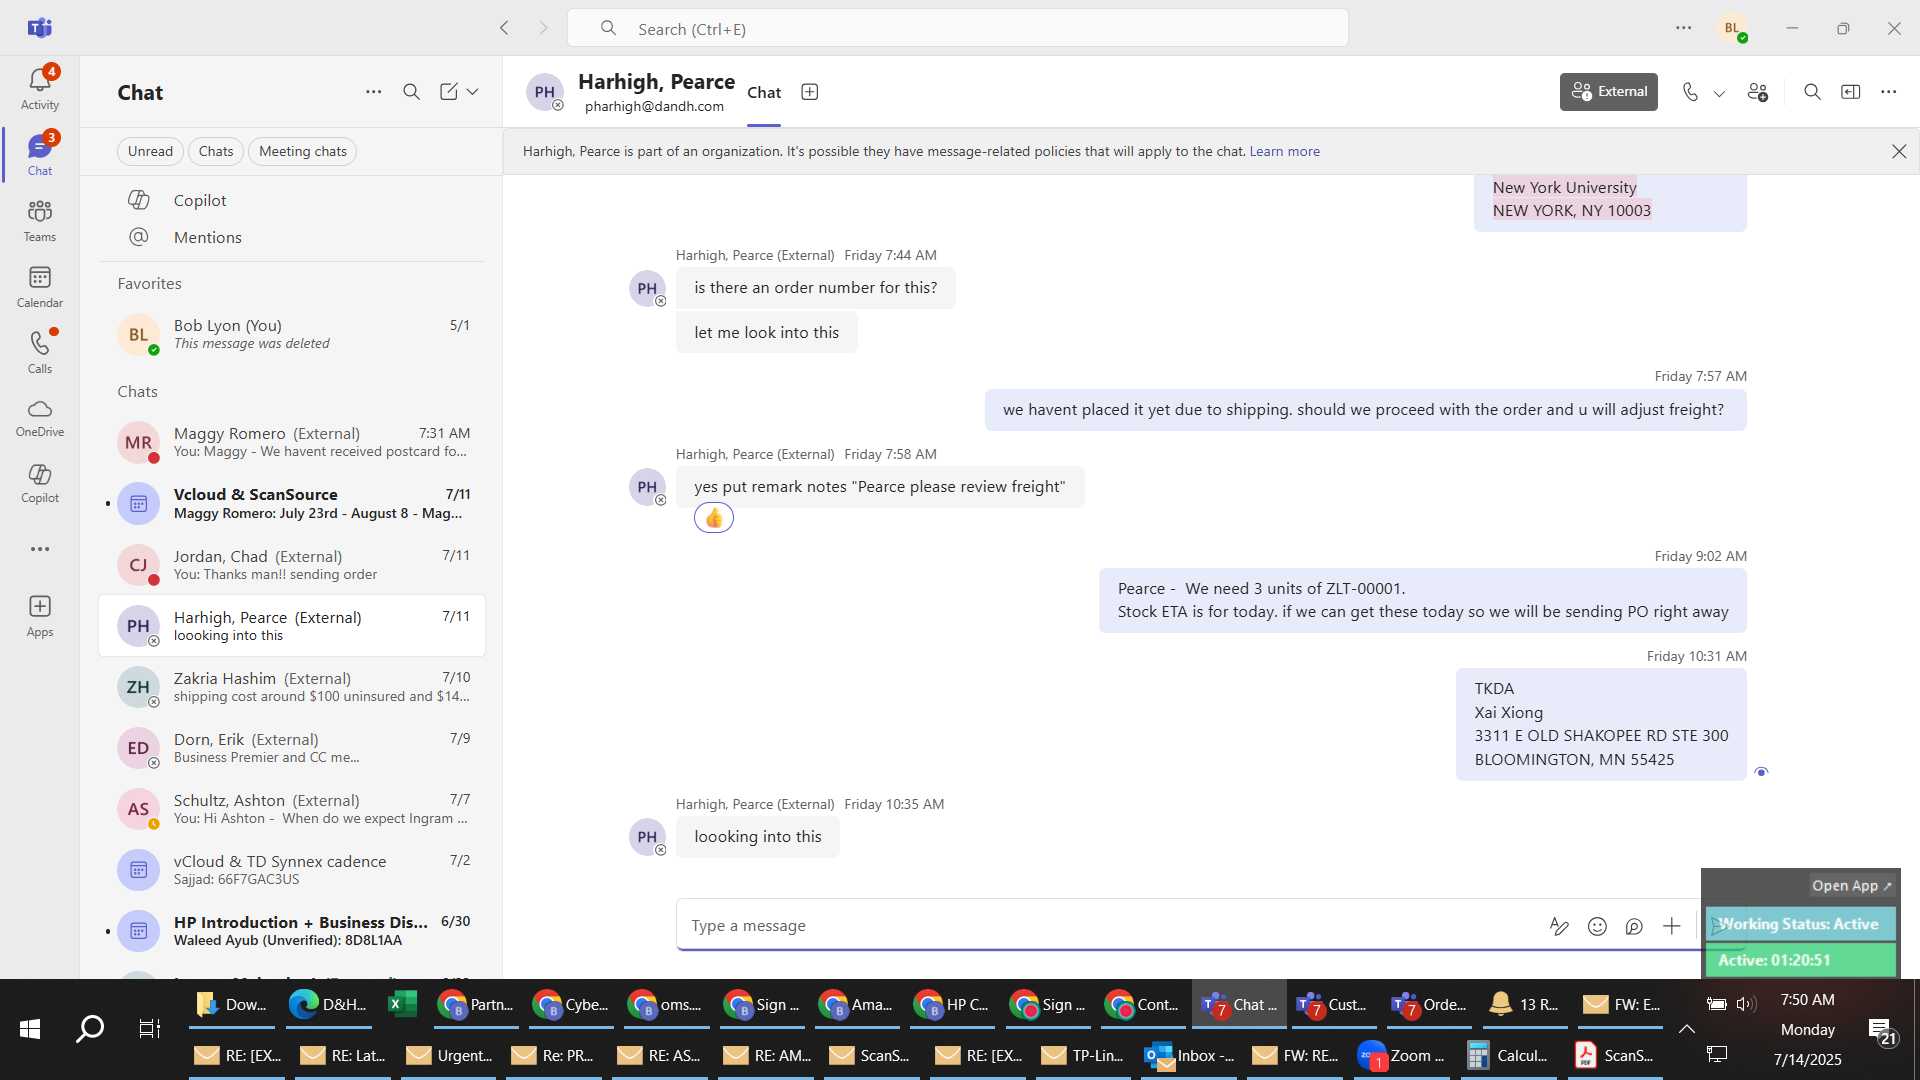Open Windows Start menu

(x=30, y=1028)
